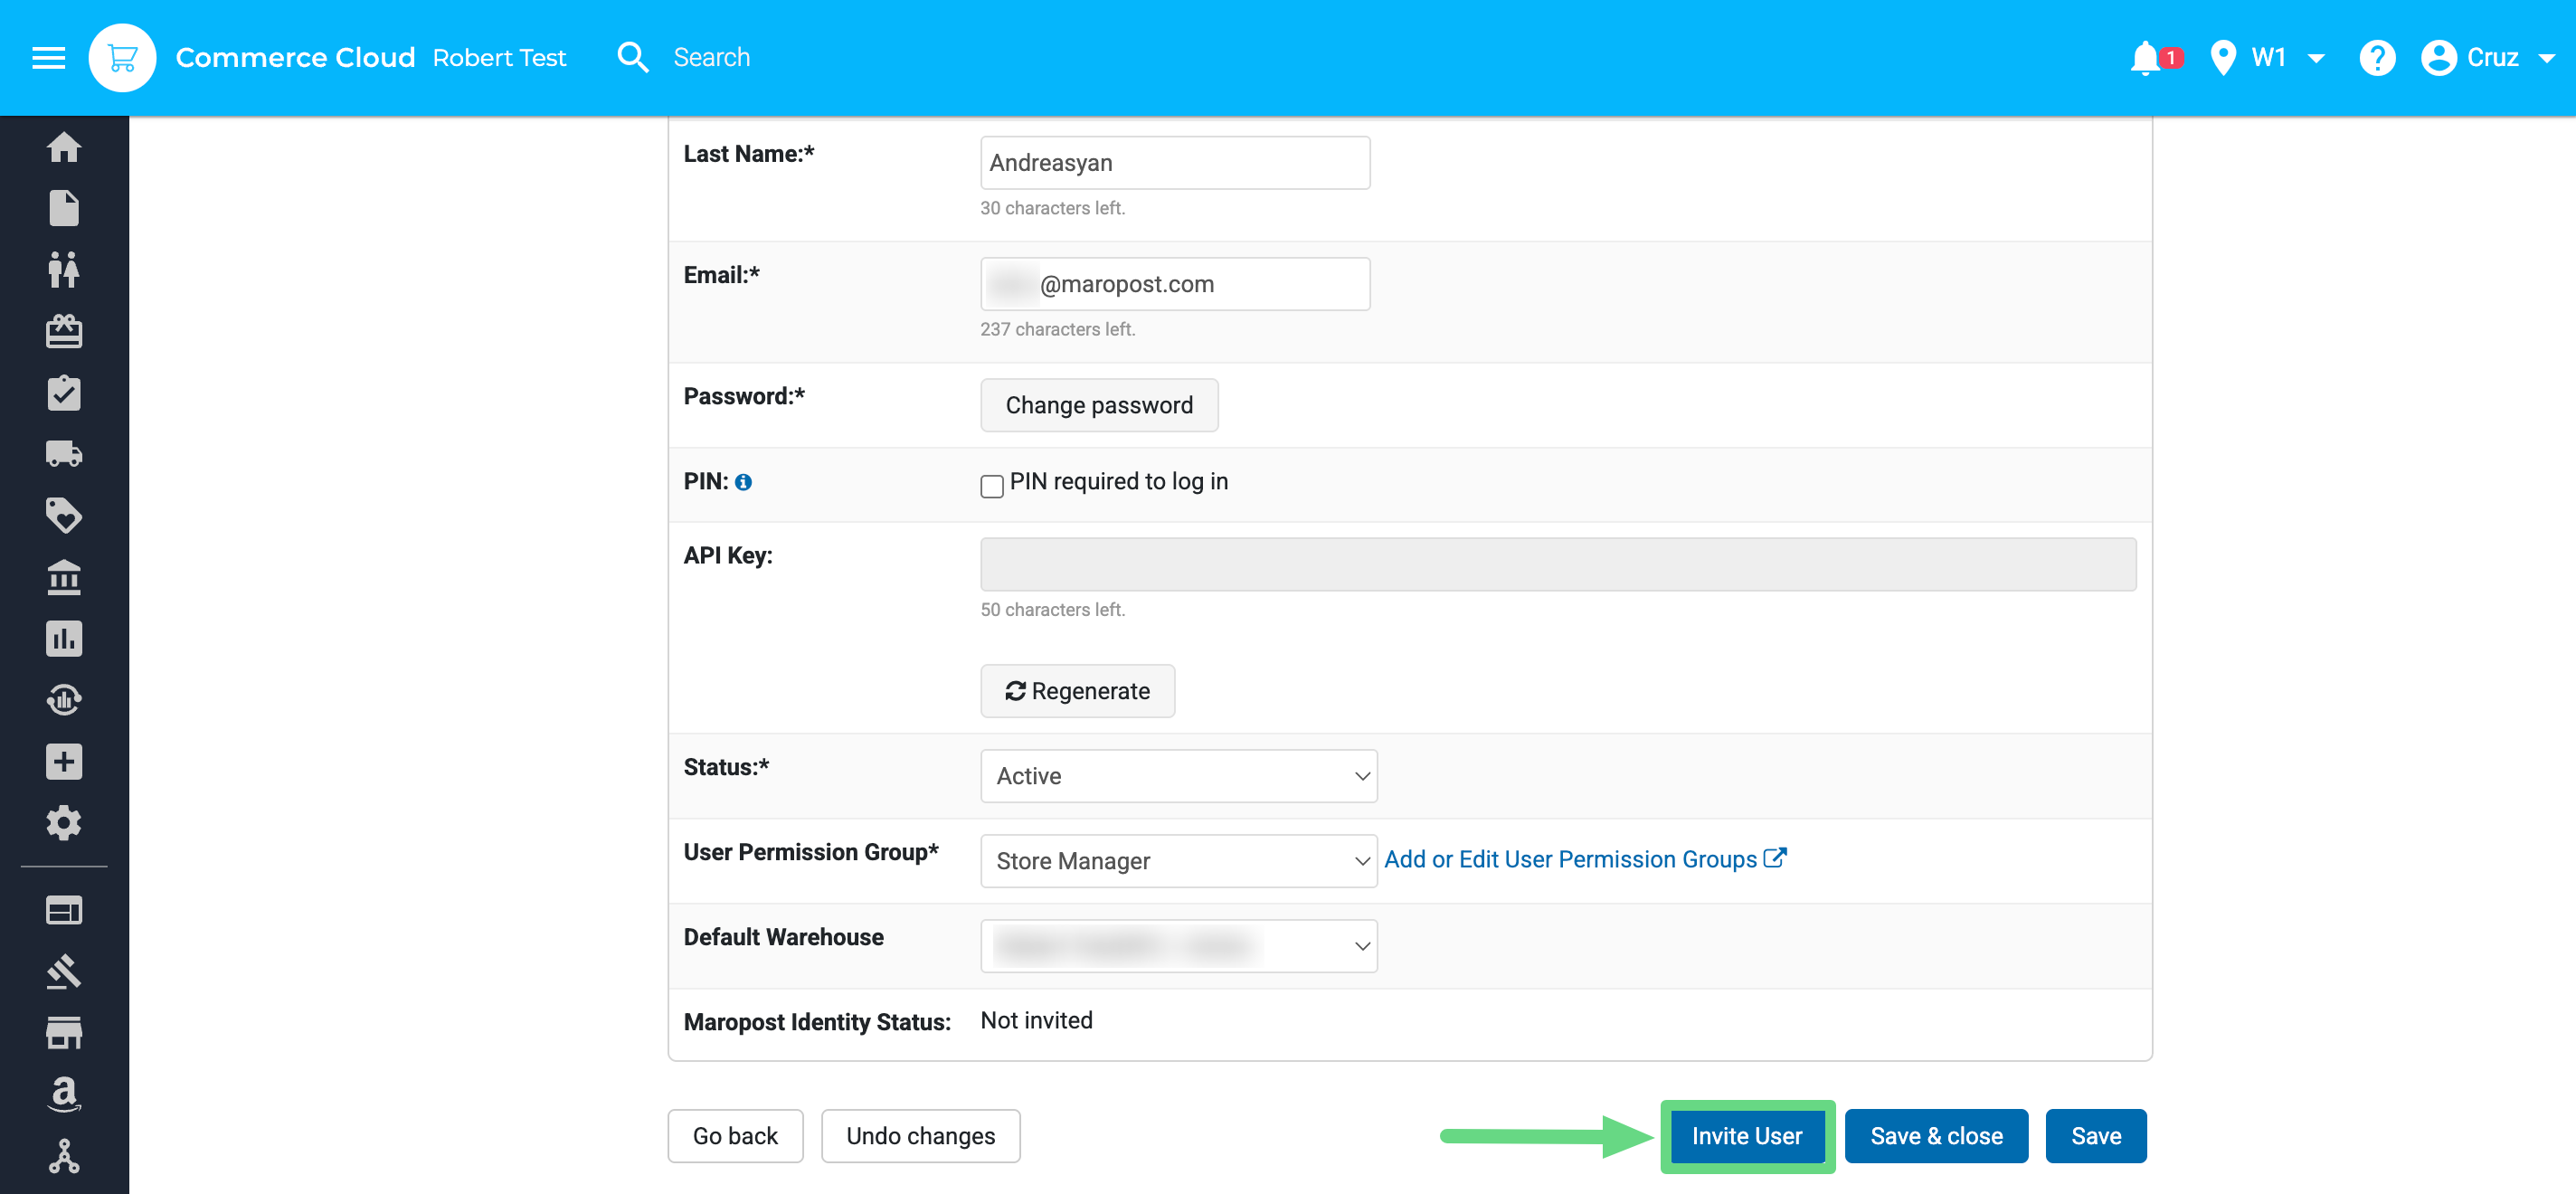Open the W1 location menu

point(2269,57)
